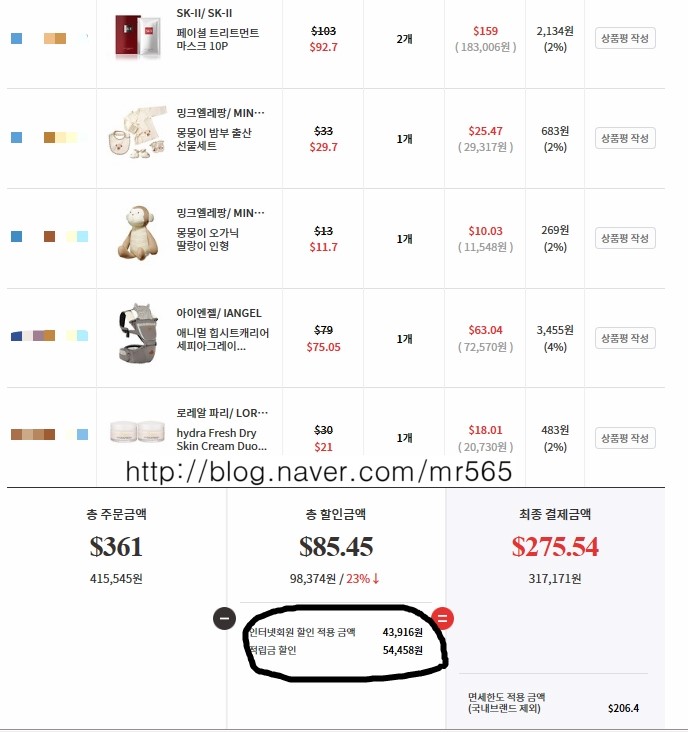Open the SK-II 페이셜 트리트먼트 마스크 10P link
The width and height of the screenshot is (688, 732).
click(218, 39)
